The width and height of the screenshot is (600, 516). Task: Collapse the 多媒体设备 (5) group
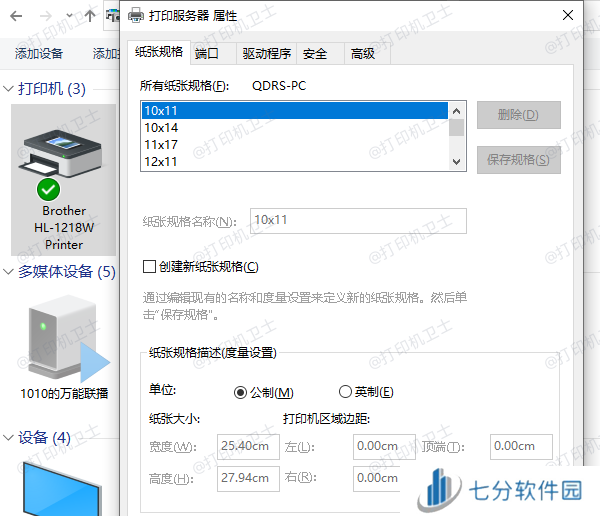tap(8, 272)
